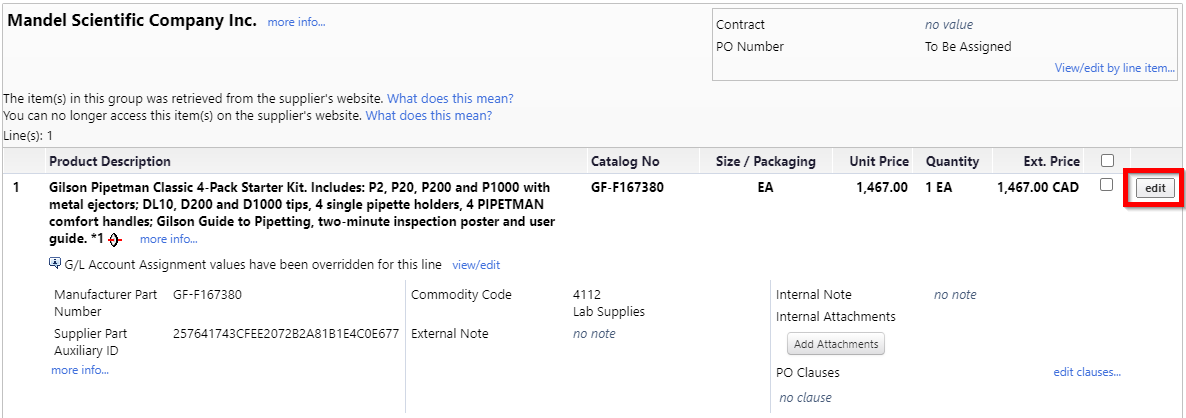Click the edit button for line 1
1186x418 pixels.
click(x=1155, y=189)
